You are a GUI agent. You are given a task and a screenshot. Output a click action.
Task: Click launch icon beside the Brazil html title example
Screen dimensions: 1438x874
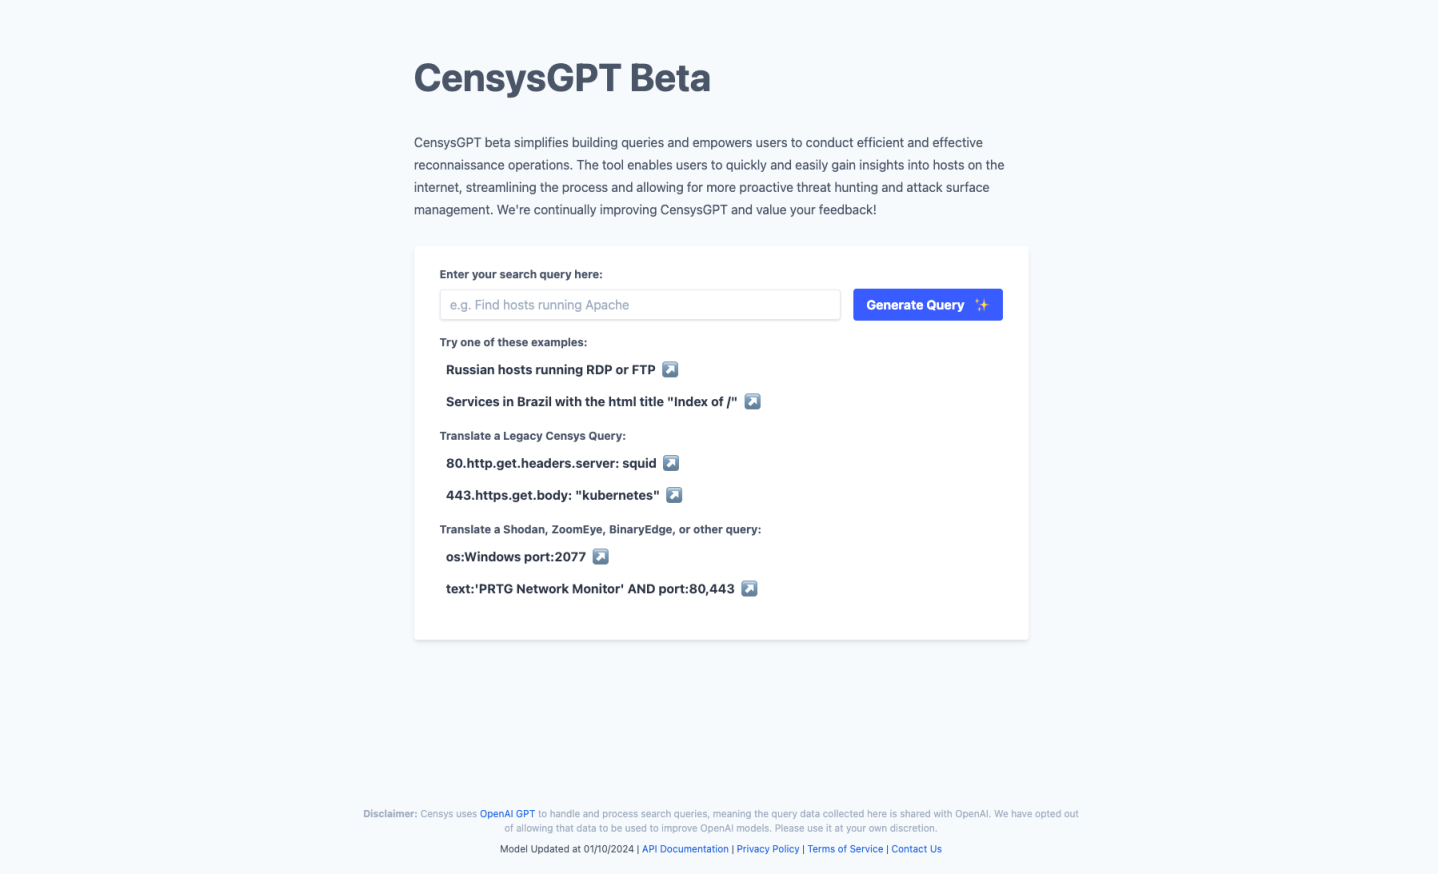tap(752, 401)
